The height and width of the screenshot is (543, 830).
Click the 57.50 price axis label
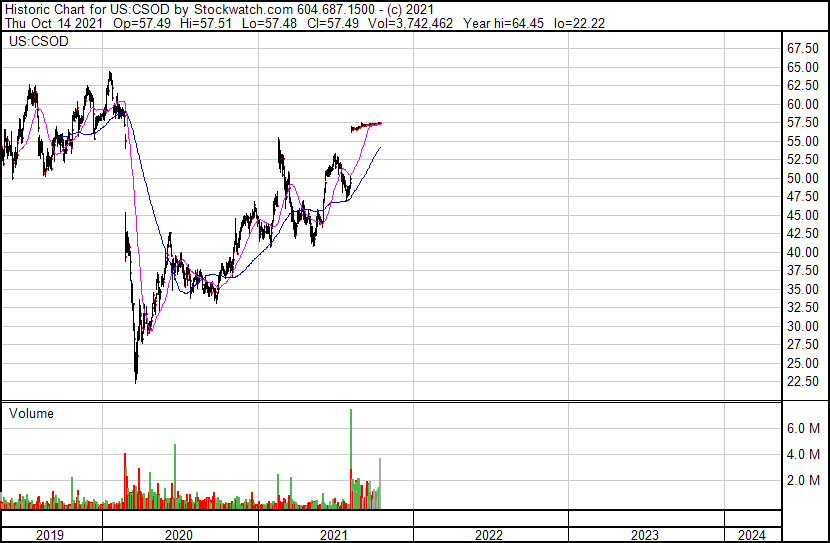(804, 122)
